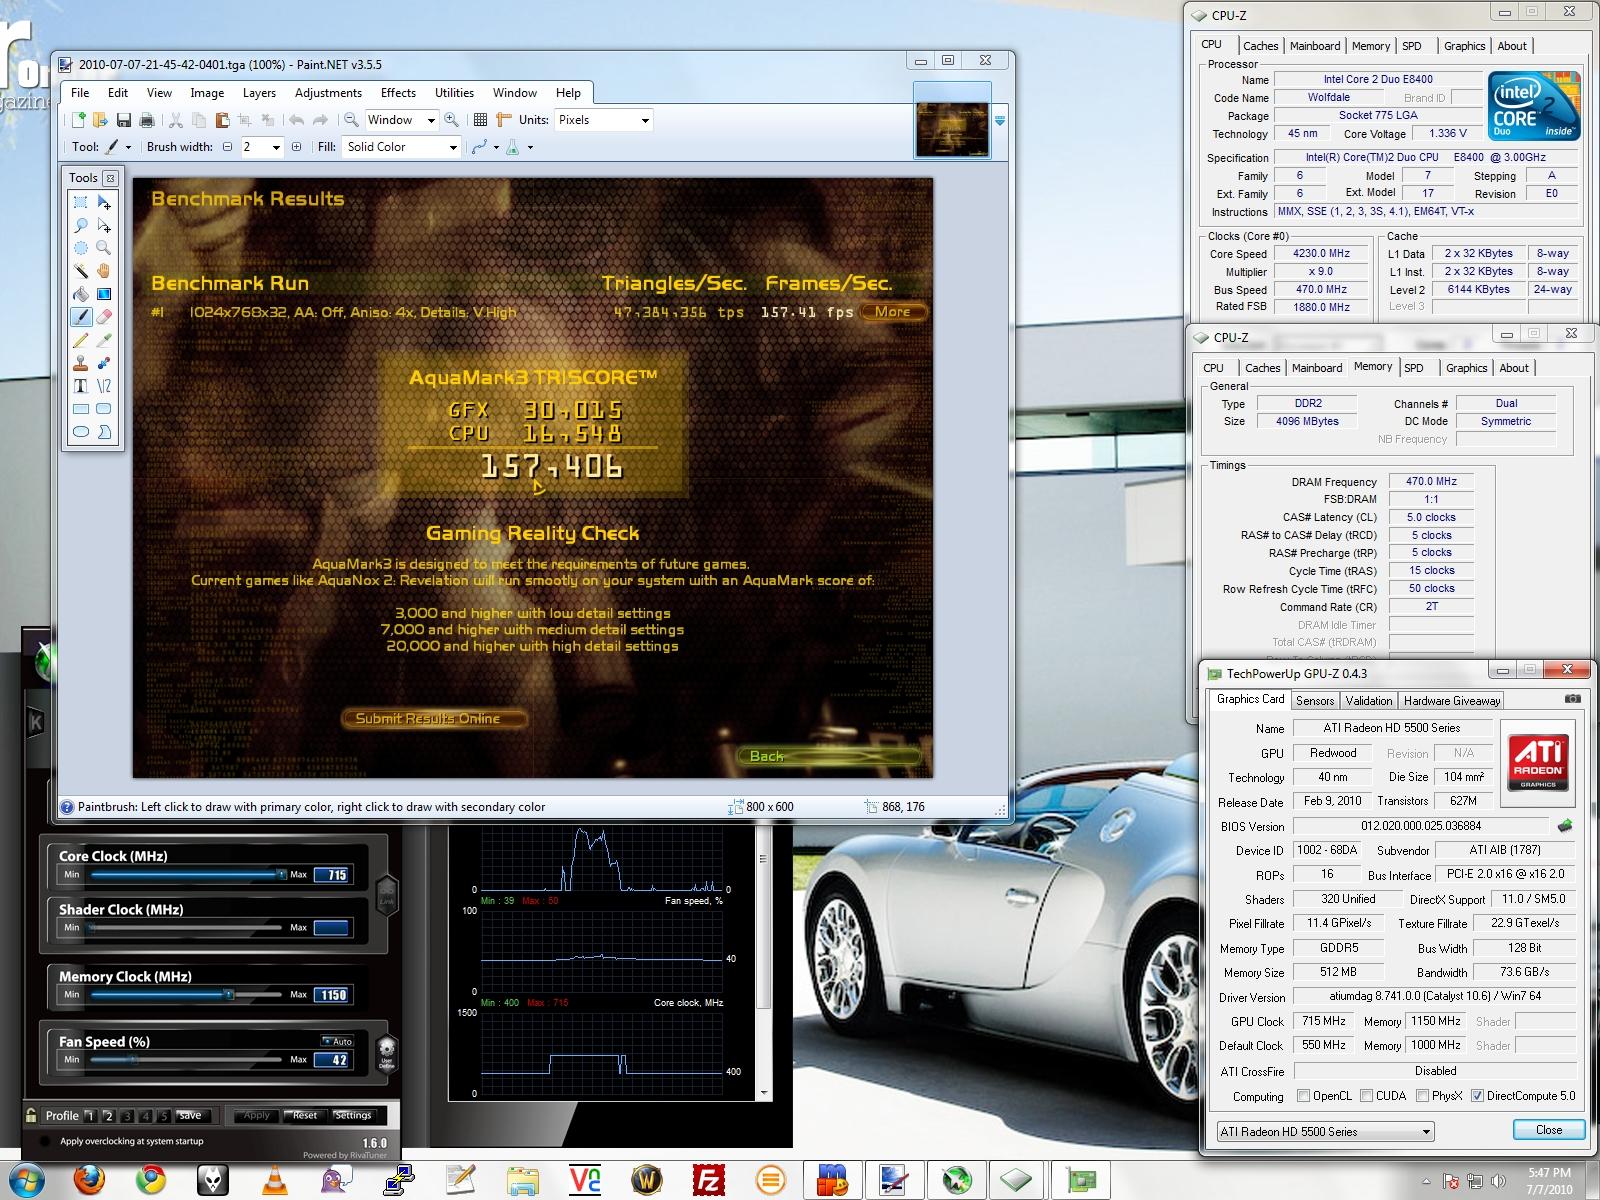
Task: Toggle the pixel grid icon
Action: pos(480,120)
